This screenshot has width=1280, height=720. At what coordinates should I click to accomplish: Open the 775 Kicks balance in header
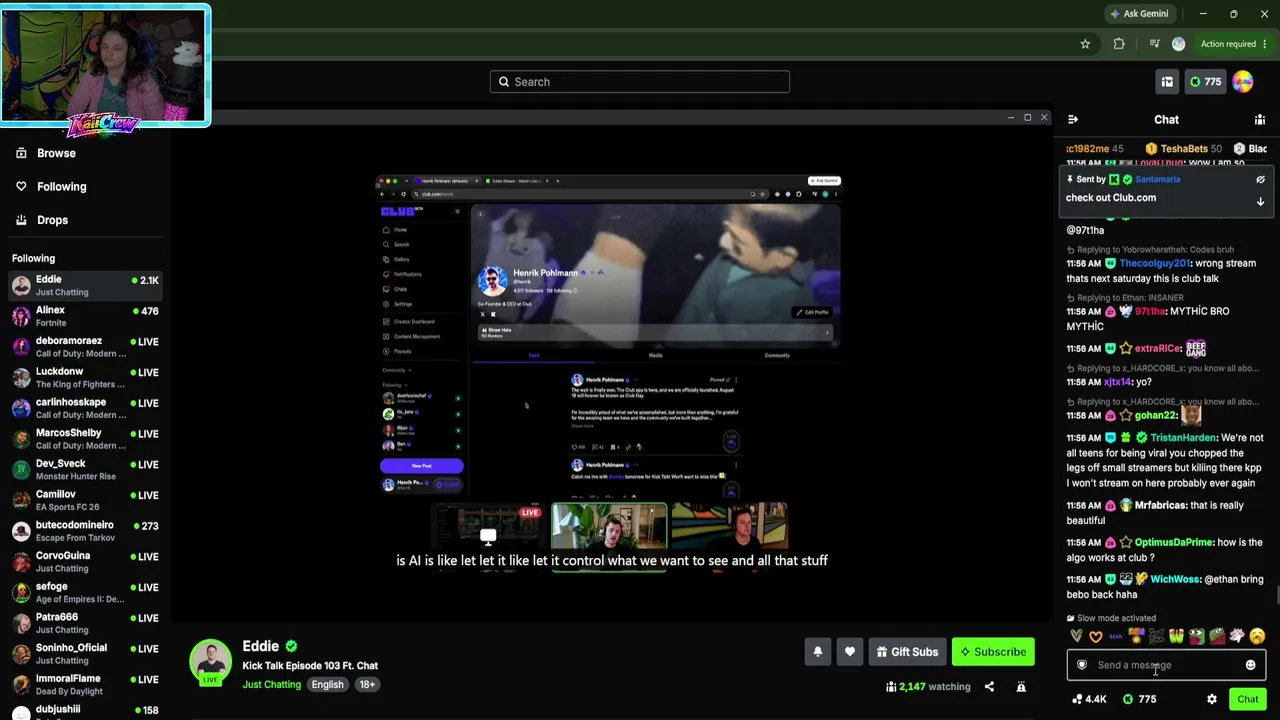[1205, 82]
